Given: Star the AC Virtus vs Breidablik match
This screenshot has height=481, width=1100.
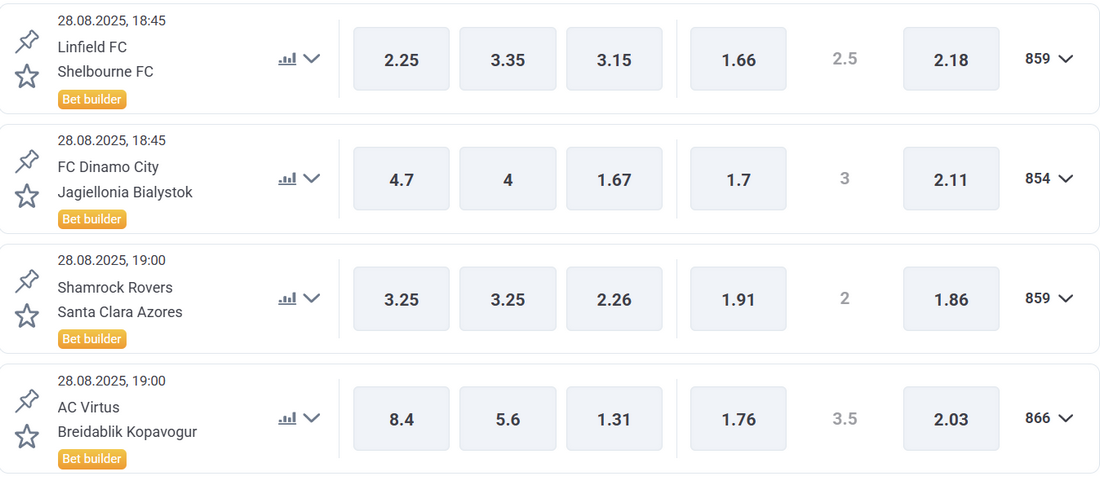Looking at the screenshot, I should click(27, 435).
